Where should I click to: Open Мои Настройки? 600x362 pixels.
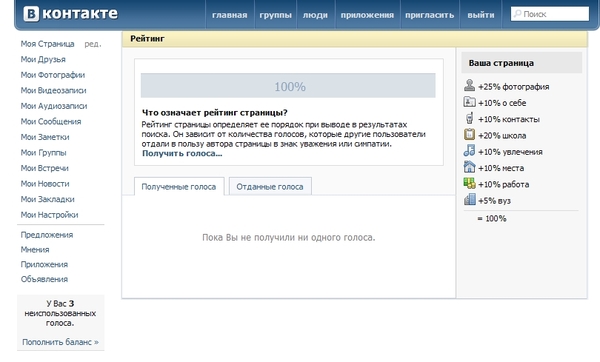49,215
